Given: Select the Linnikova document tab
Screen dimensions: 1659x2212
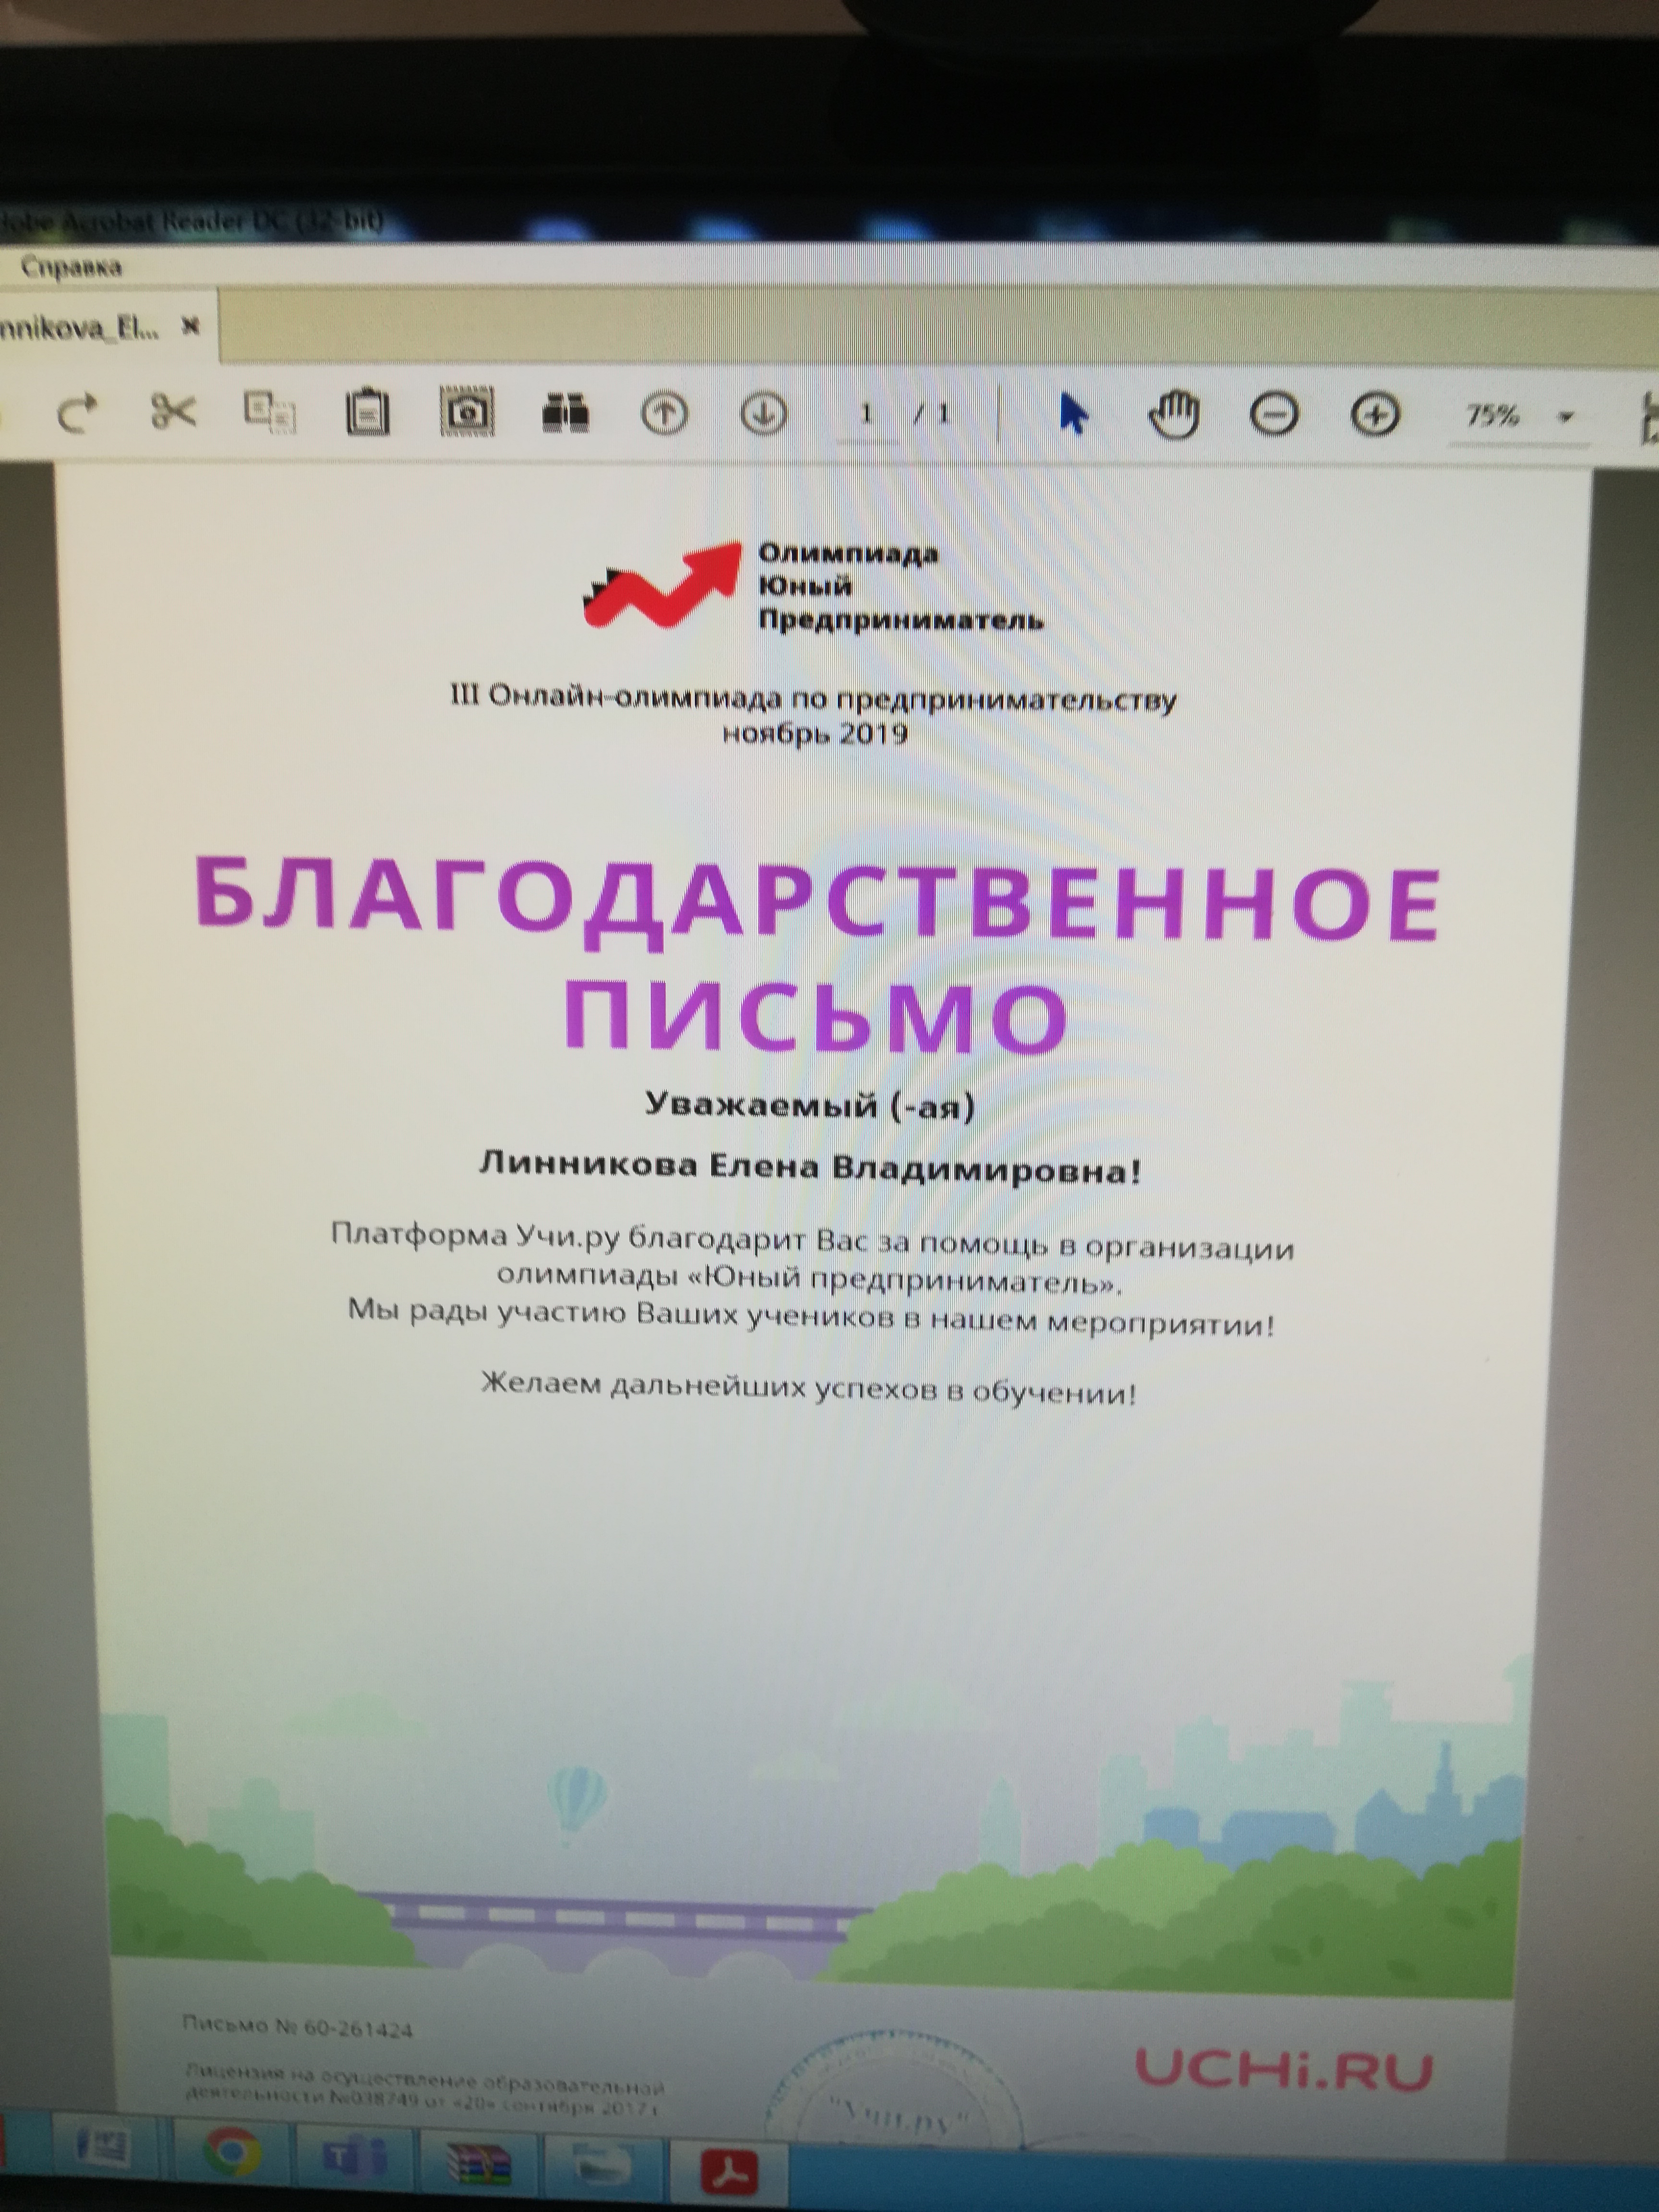Looking at the screenshot, I should click(80, 327).
